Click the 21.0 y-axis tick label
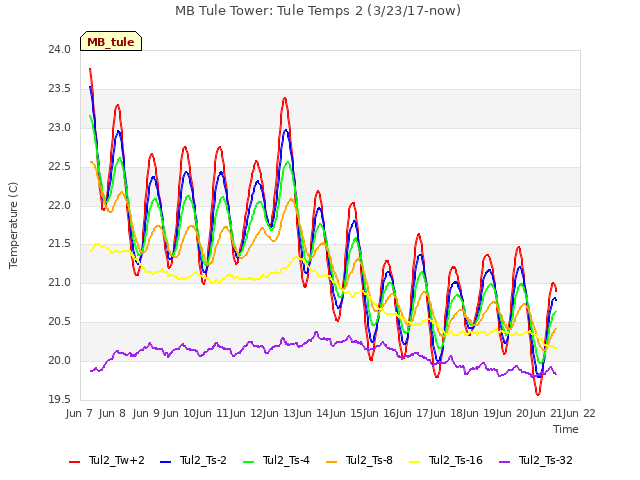Screen dimensions: 640x480 pos(59,282)
